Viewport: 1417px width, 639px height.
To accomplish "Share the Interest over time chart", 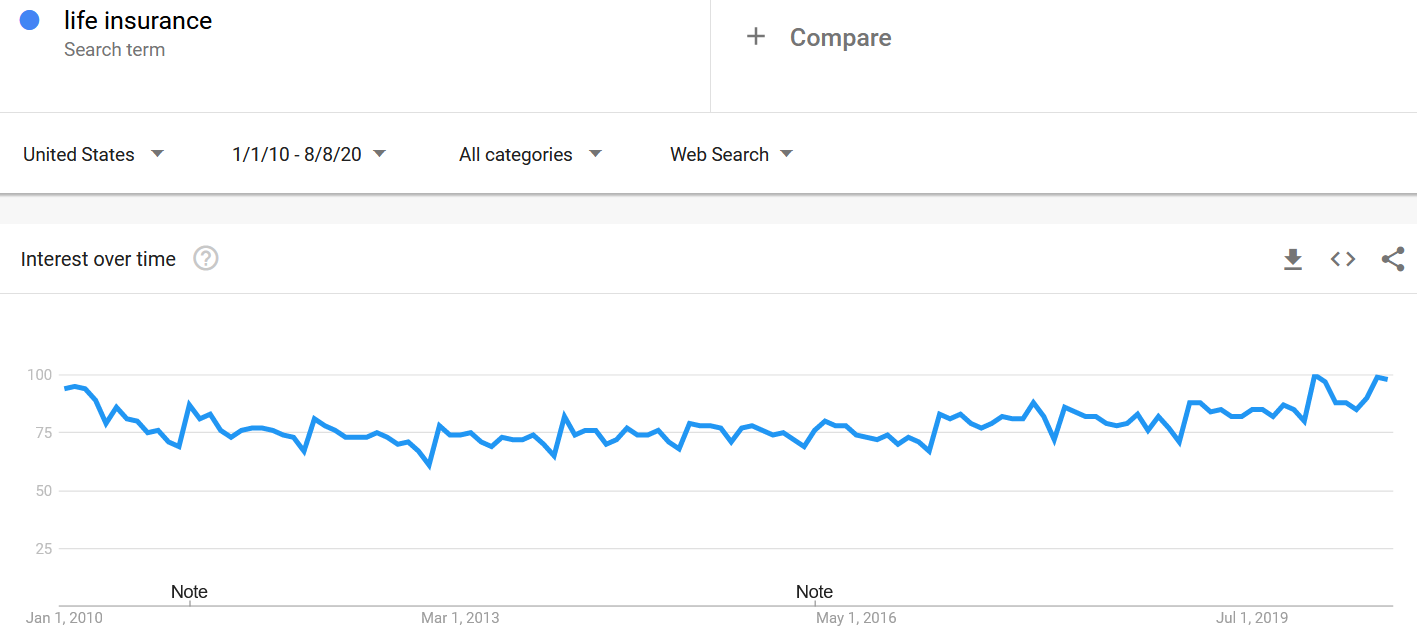I will pos(1393,259).
